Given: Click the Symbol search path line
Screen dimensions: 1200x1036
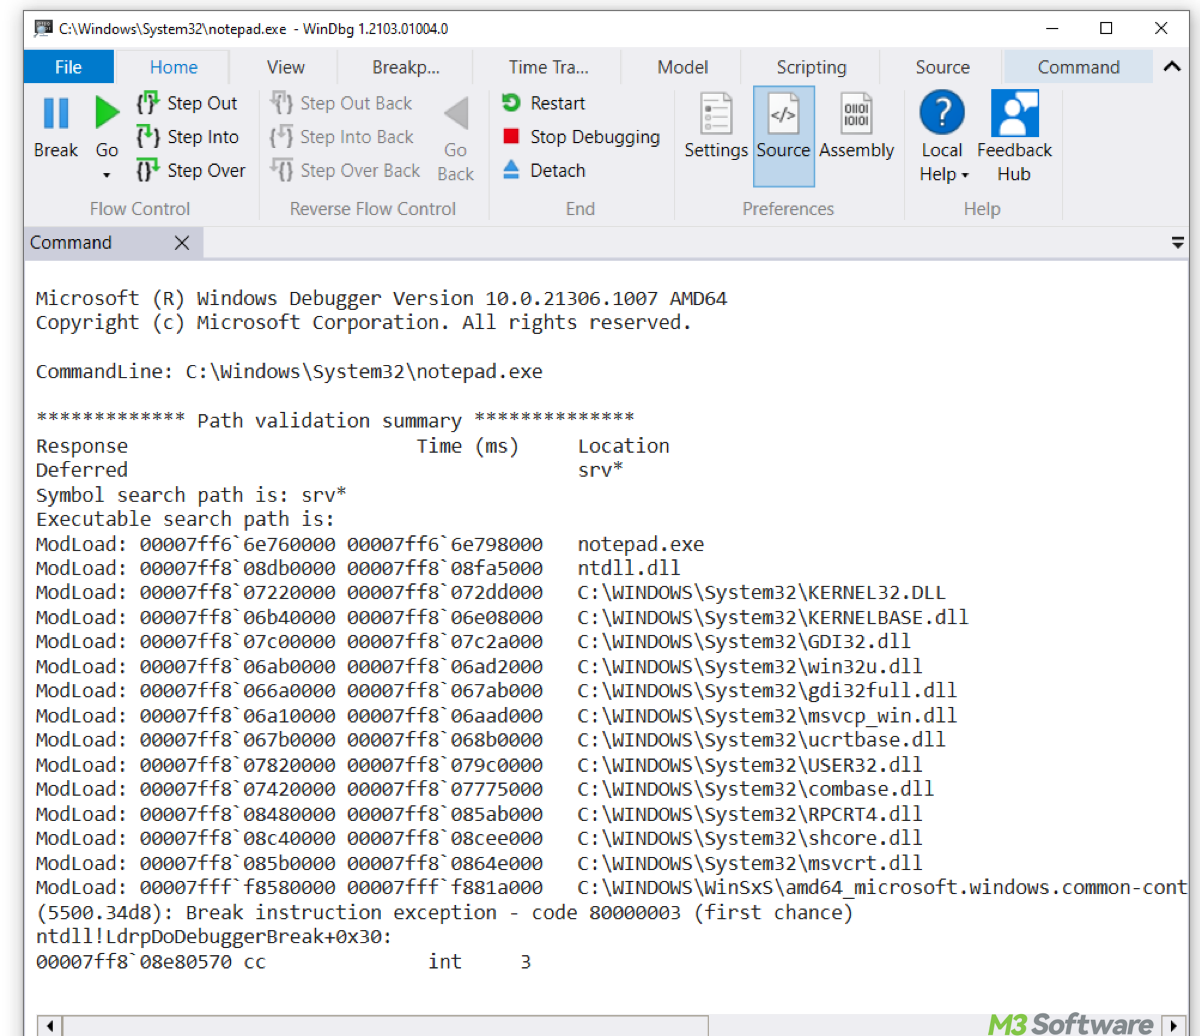Looking at the screenshot, I should (191, 495).
